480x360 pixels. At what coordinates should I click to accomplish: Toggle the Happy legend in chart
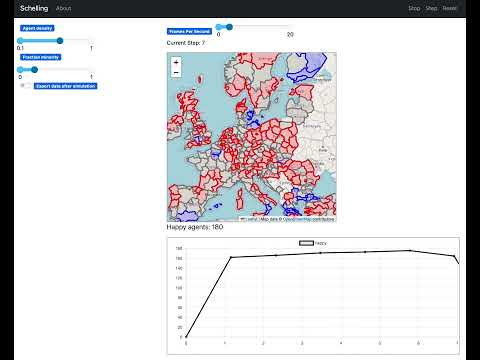point(313,243)
